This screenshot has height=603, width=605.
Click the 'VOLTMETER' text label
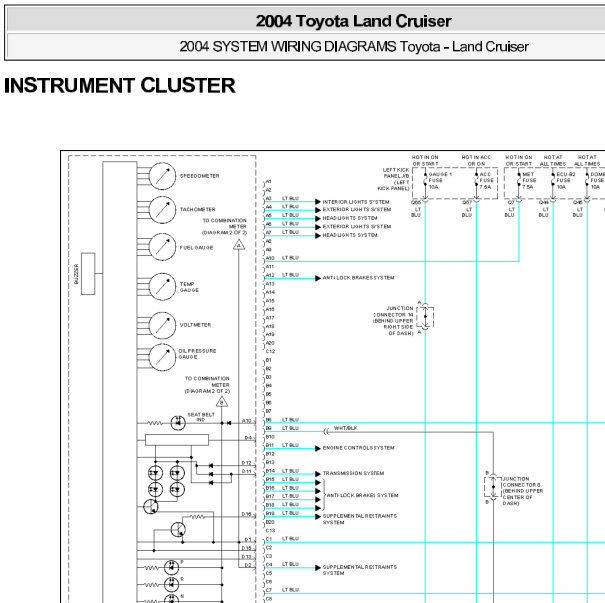(195, 325)
